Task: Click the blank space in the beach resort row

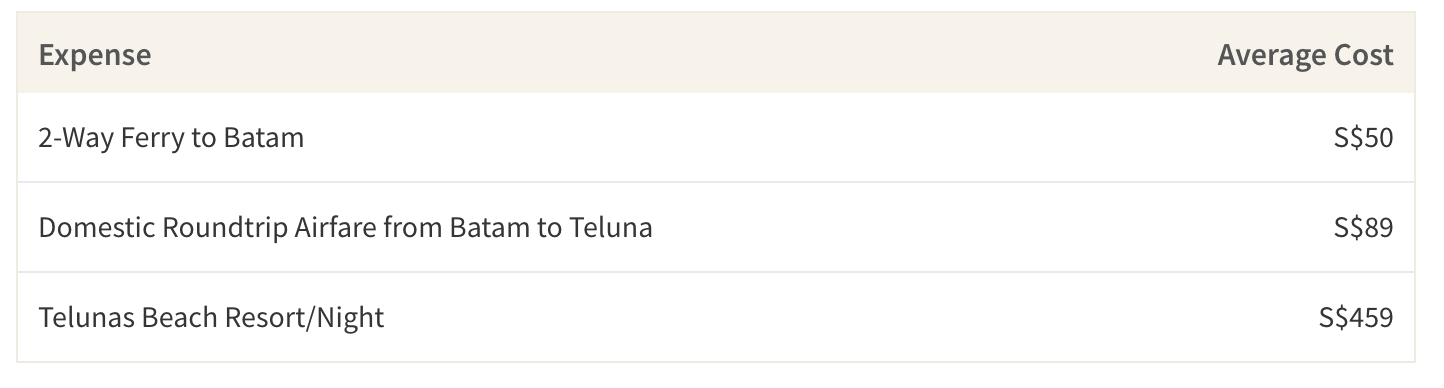Action: tap(851, 318)
